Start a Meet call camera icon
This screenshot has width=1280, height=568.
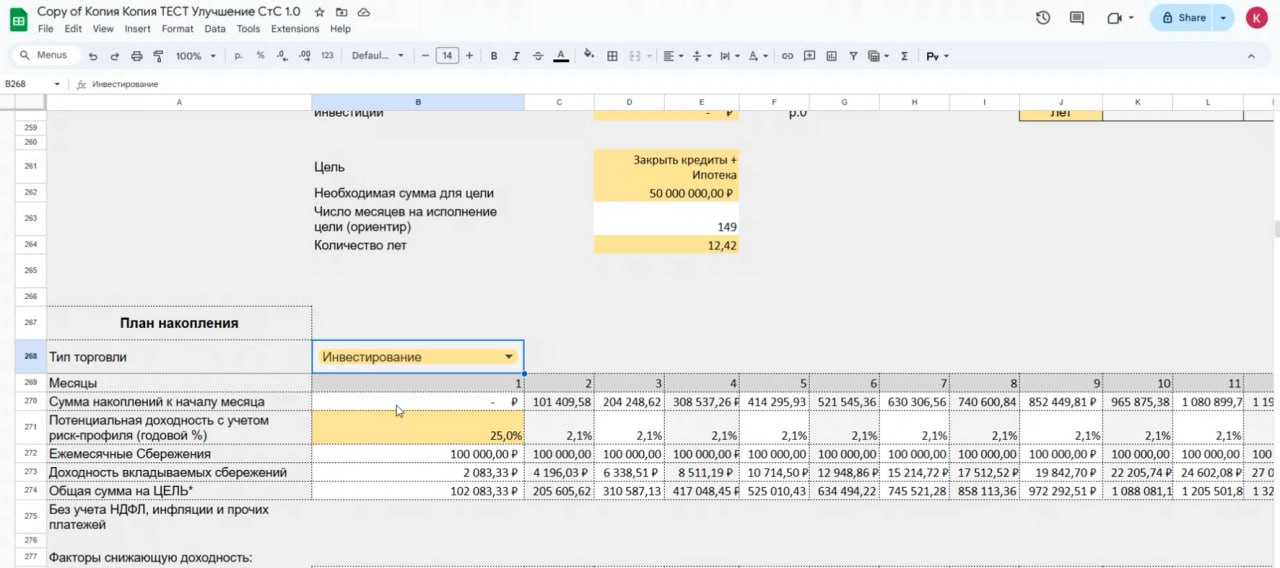coord(1120,18)
